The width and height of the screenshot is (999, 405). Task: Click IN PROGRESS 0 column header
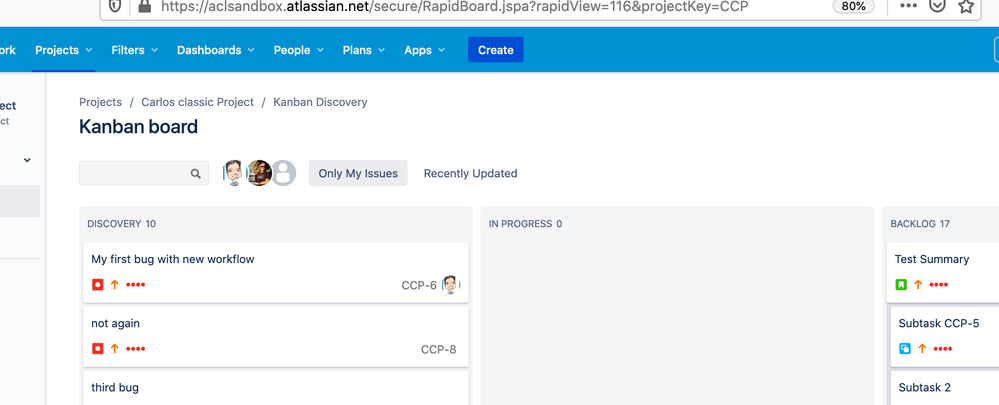[526, 224]
